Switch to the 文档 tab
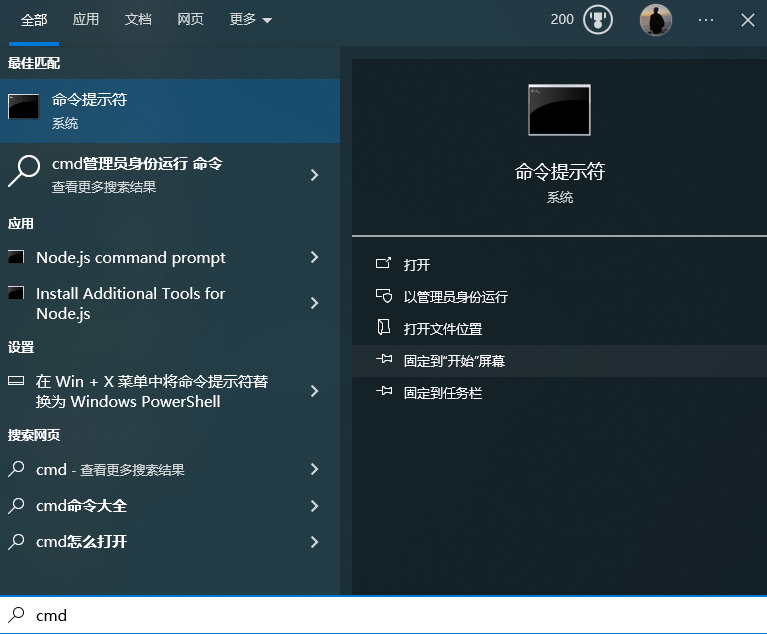 (x=138, y=20)
